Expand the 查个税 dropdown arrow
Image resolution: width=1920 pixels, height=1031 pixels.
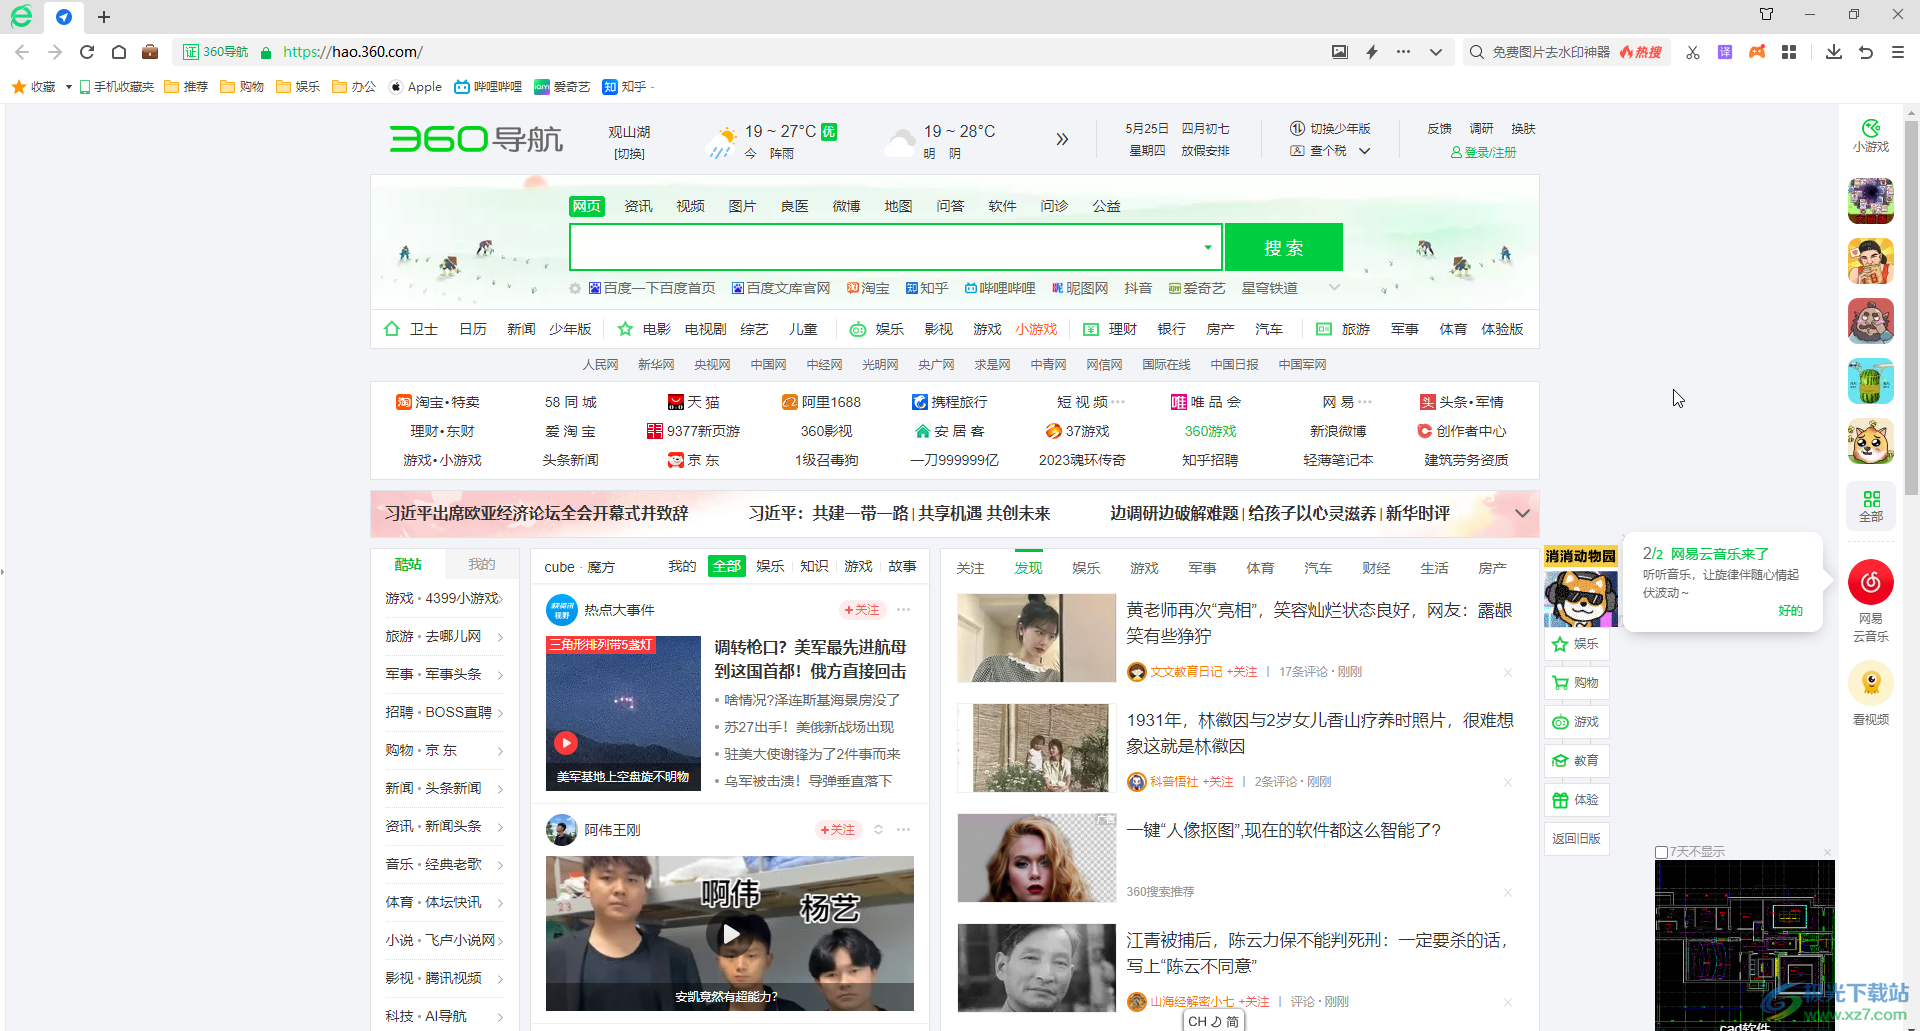(x=1364, y=151)
